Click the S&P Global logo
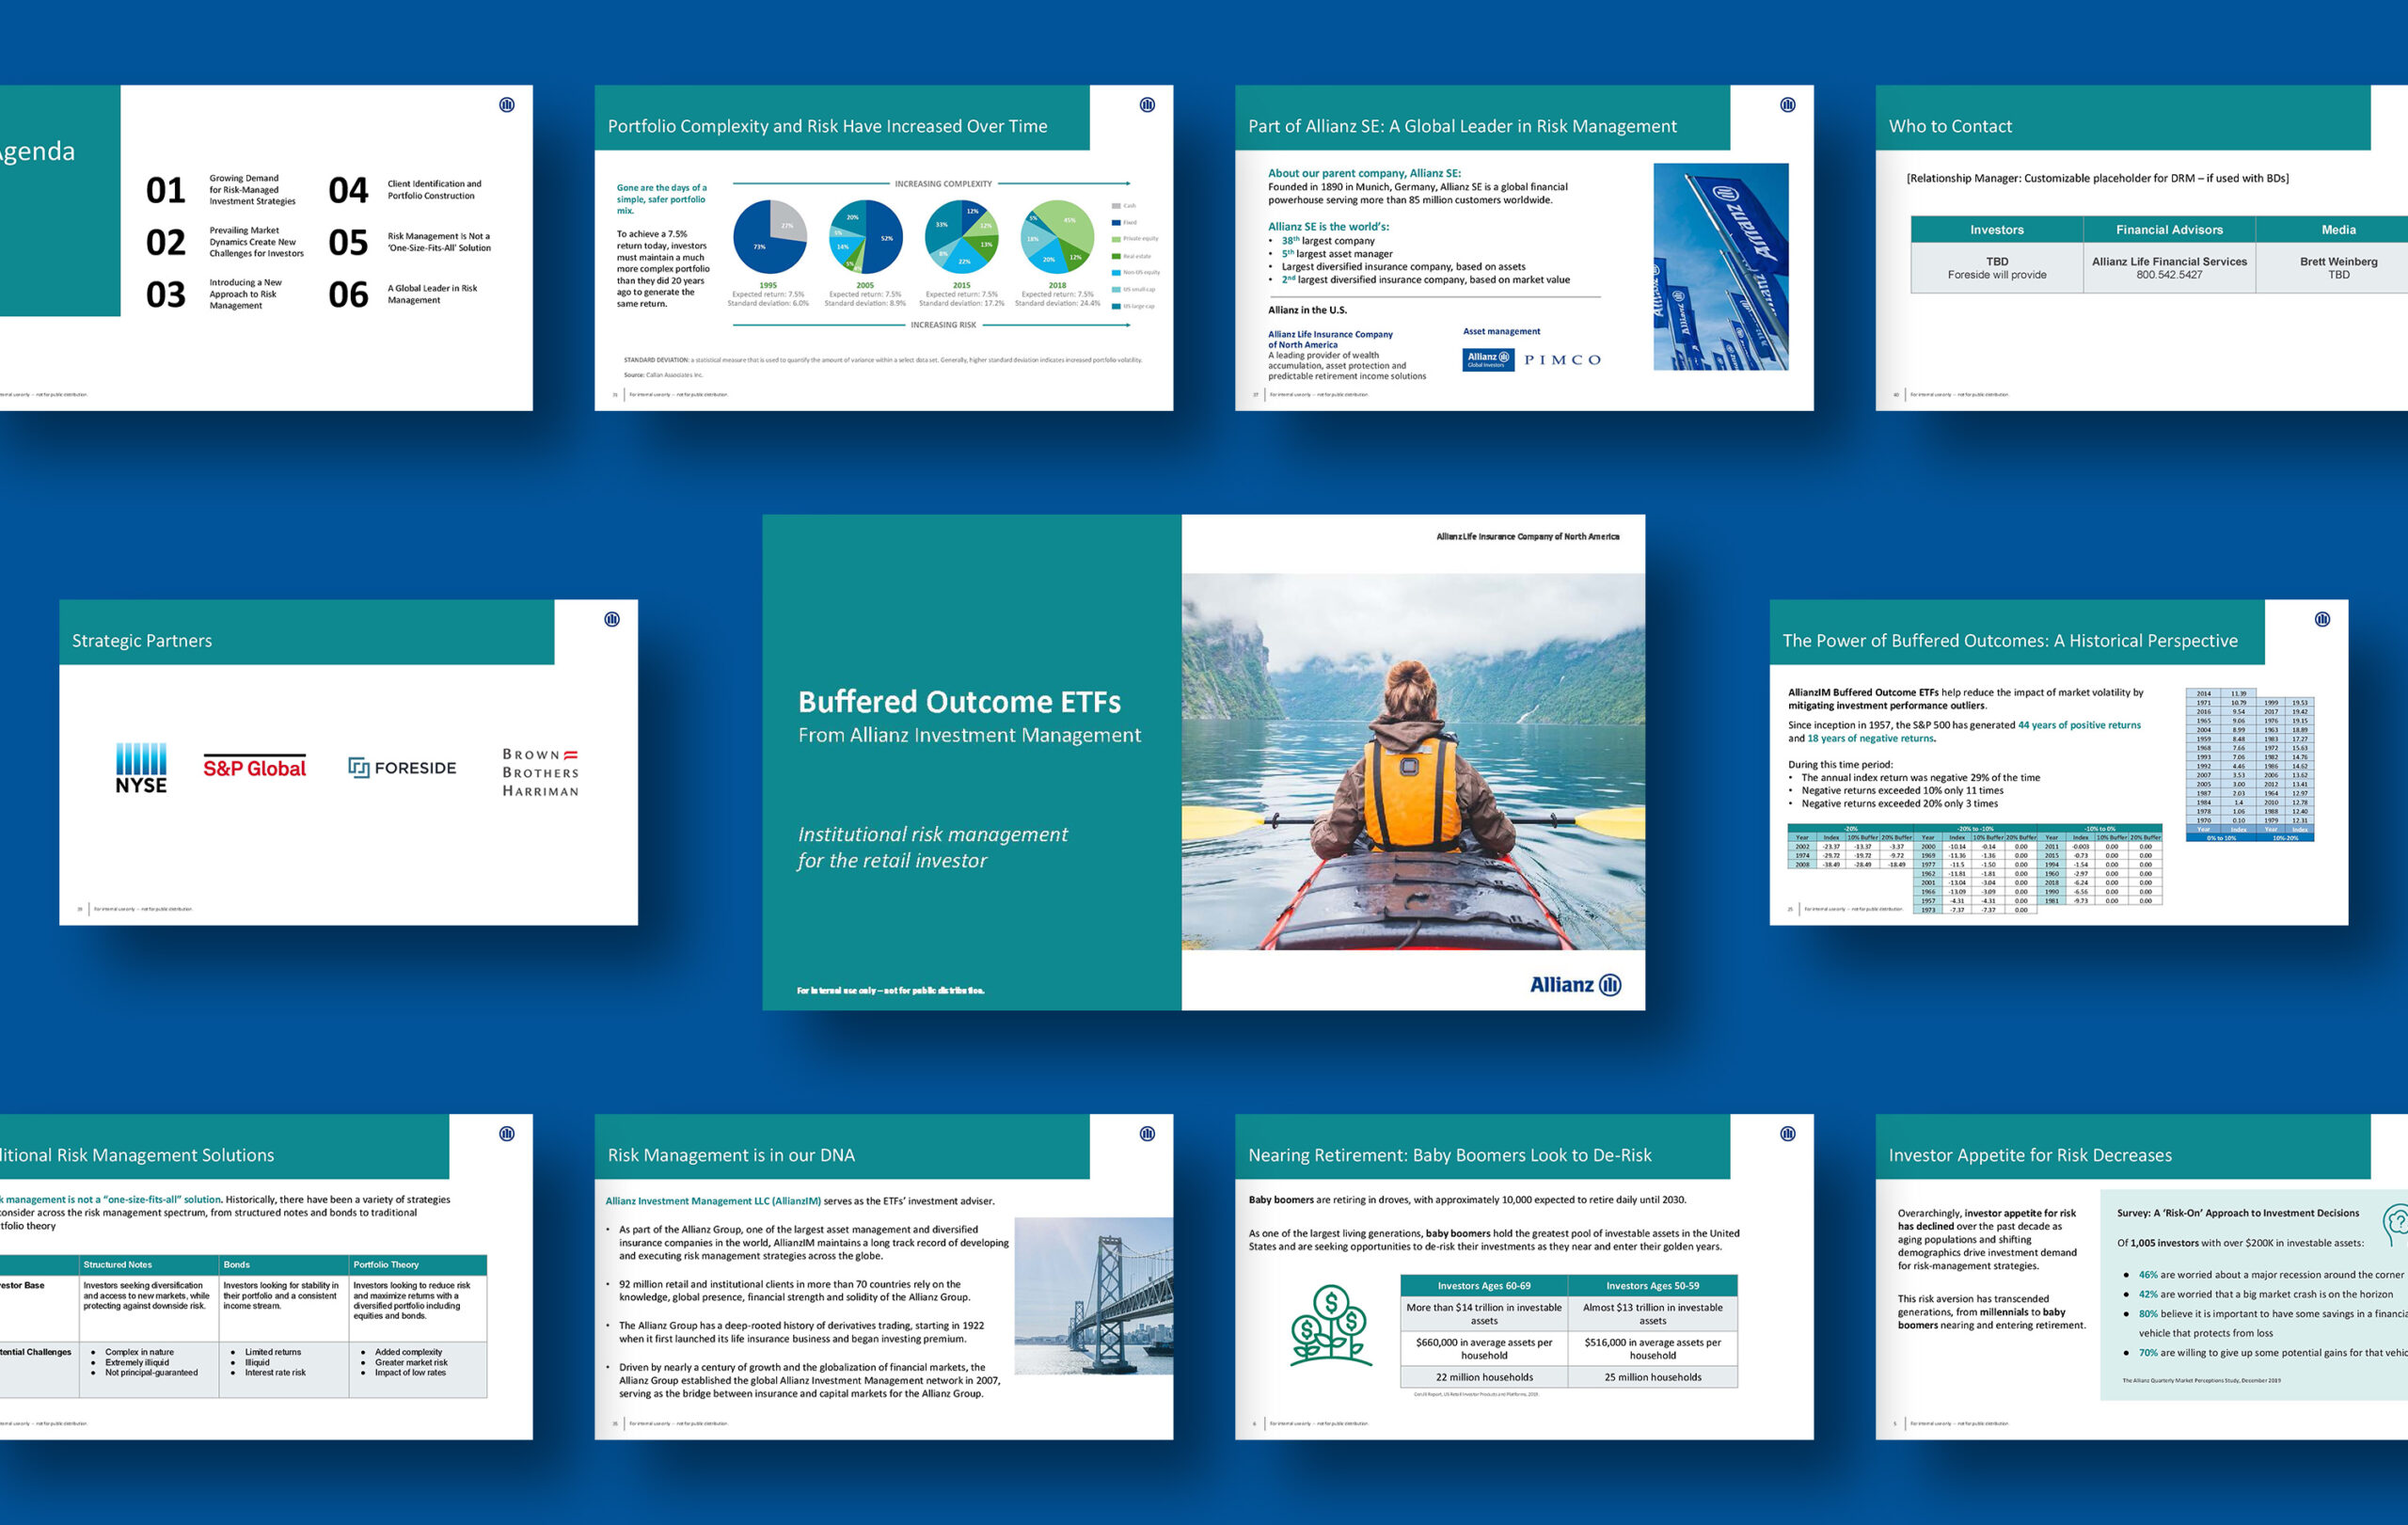 254,767
